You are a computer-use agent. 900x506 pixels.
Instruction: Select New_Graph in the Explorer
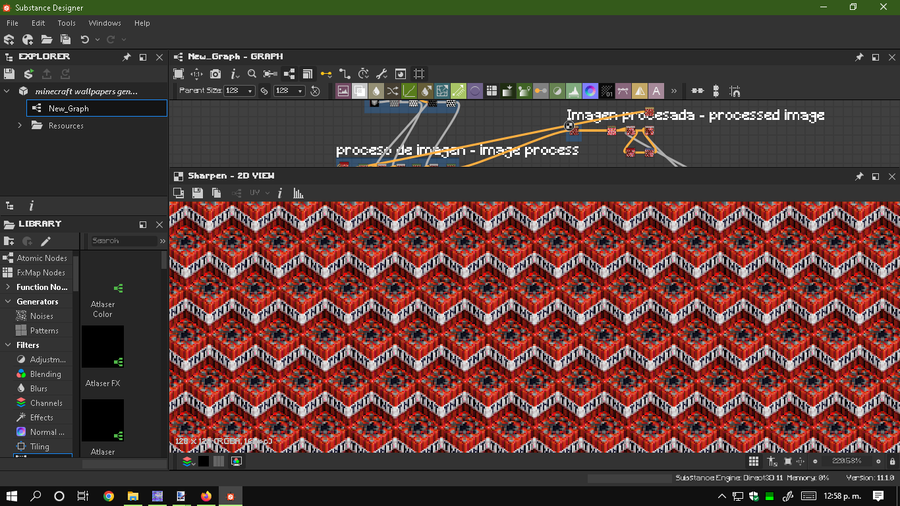tap(96, 108)
